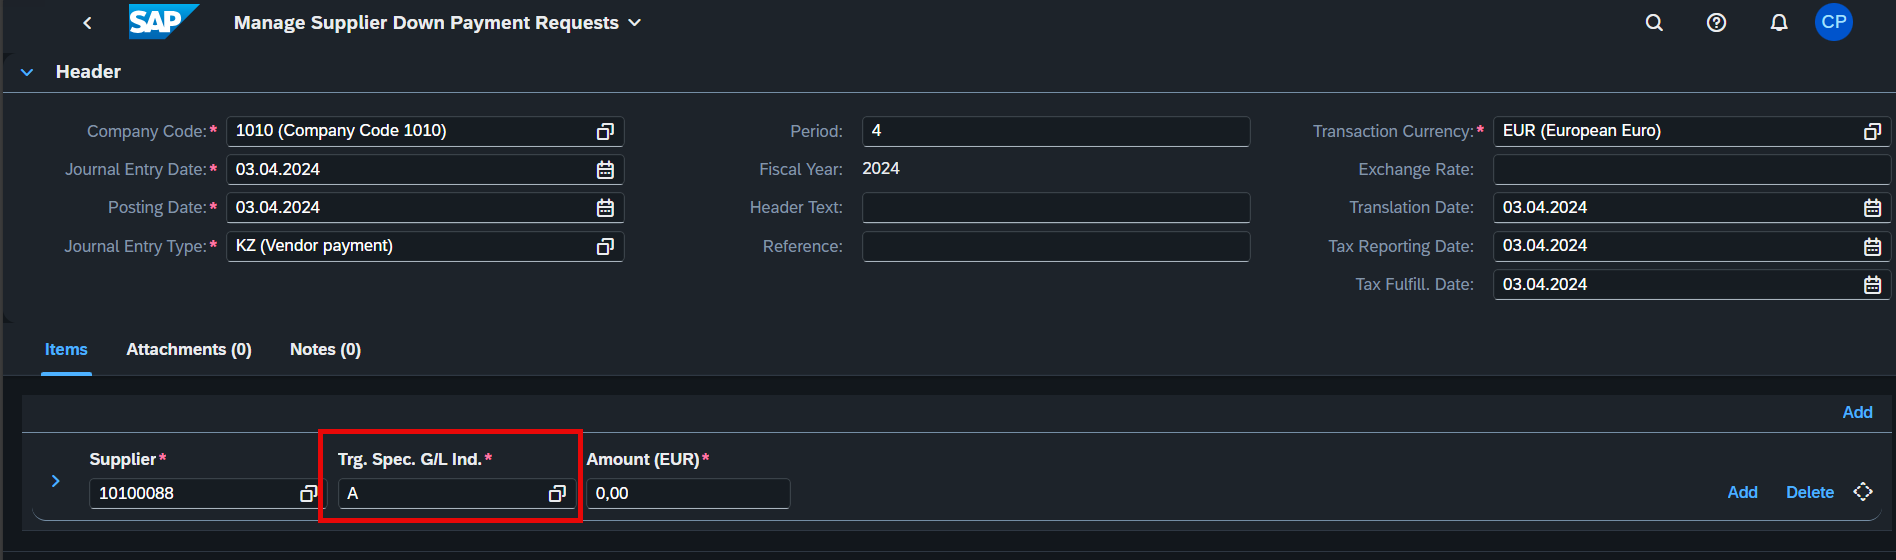Open value help for Company Code

point(605,131)
